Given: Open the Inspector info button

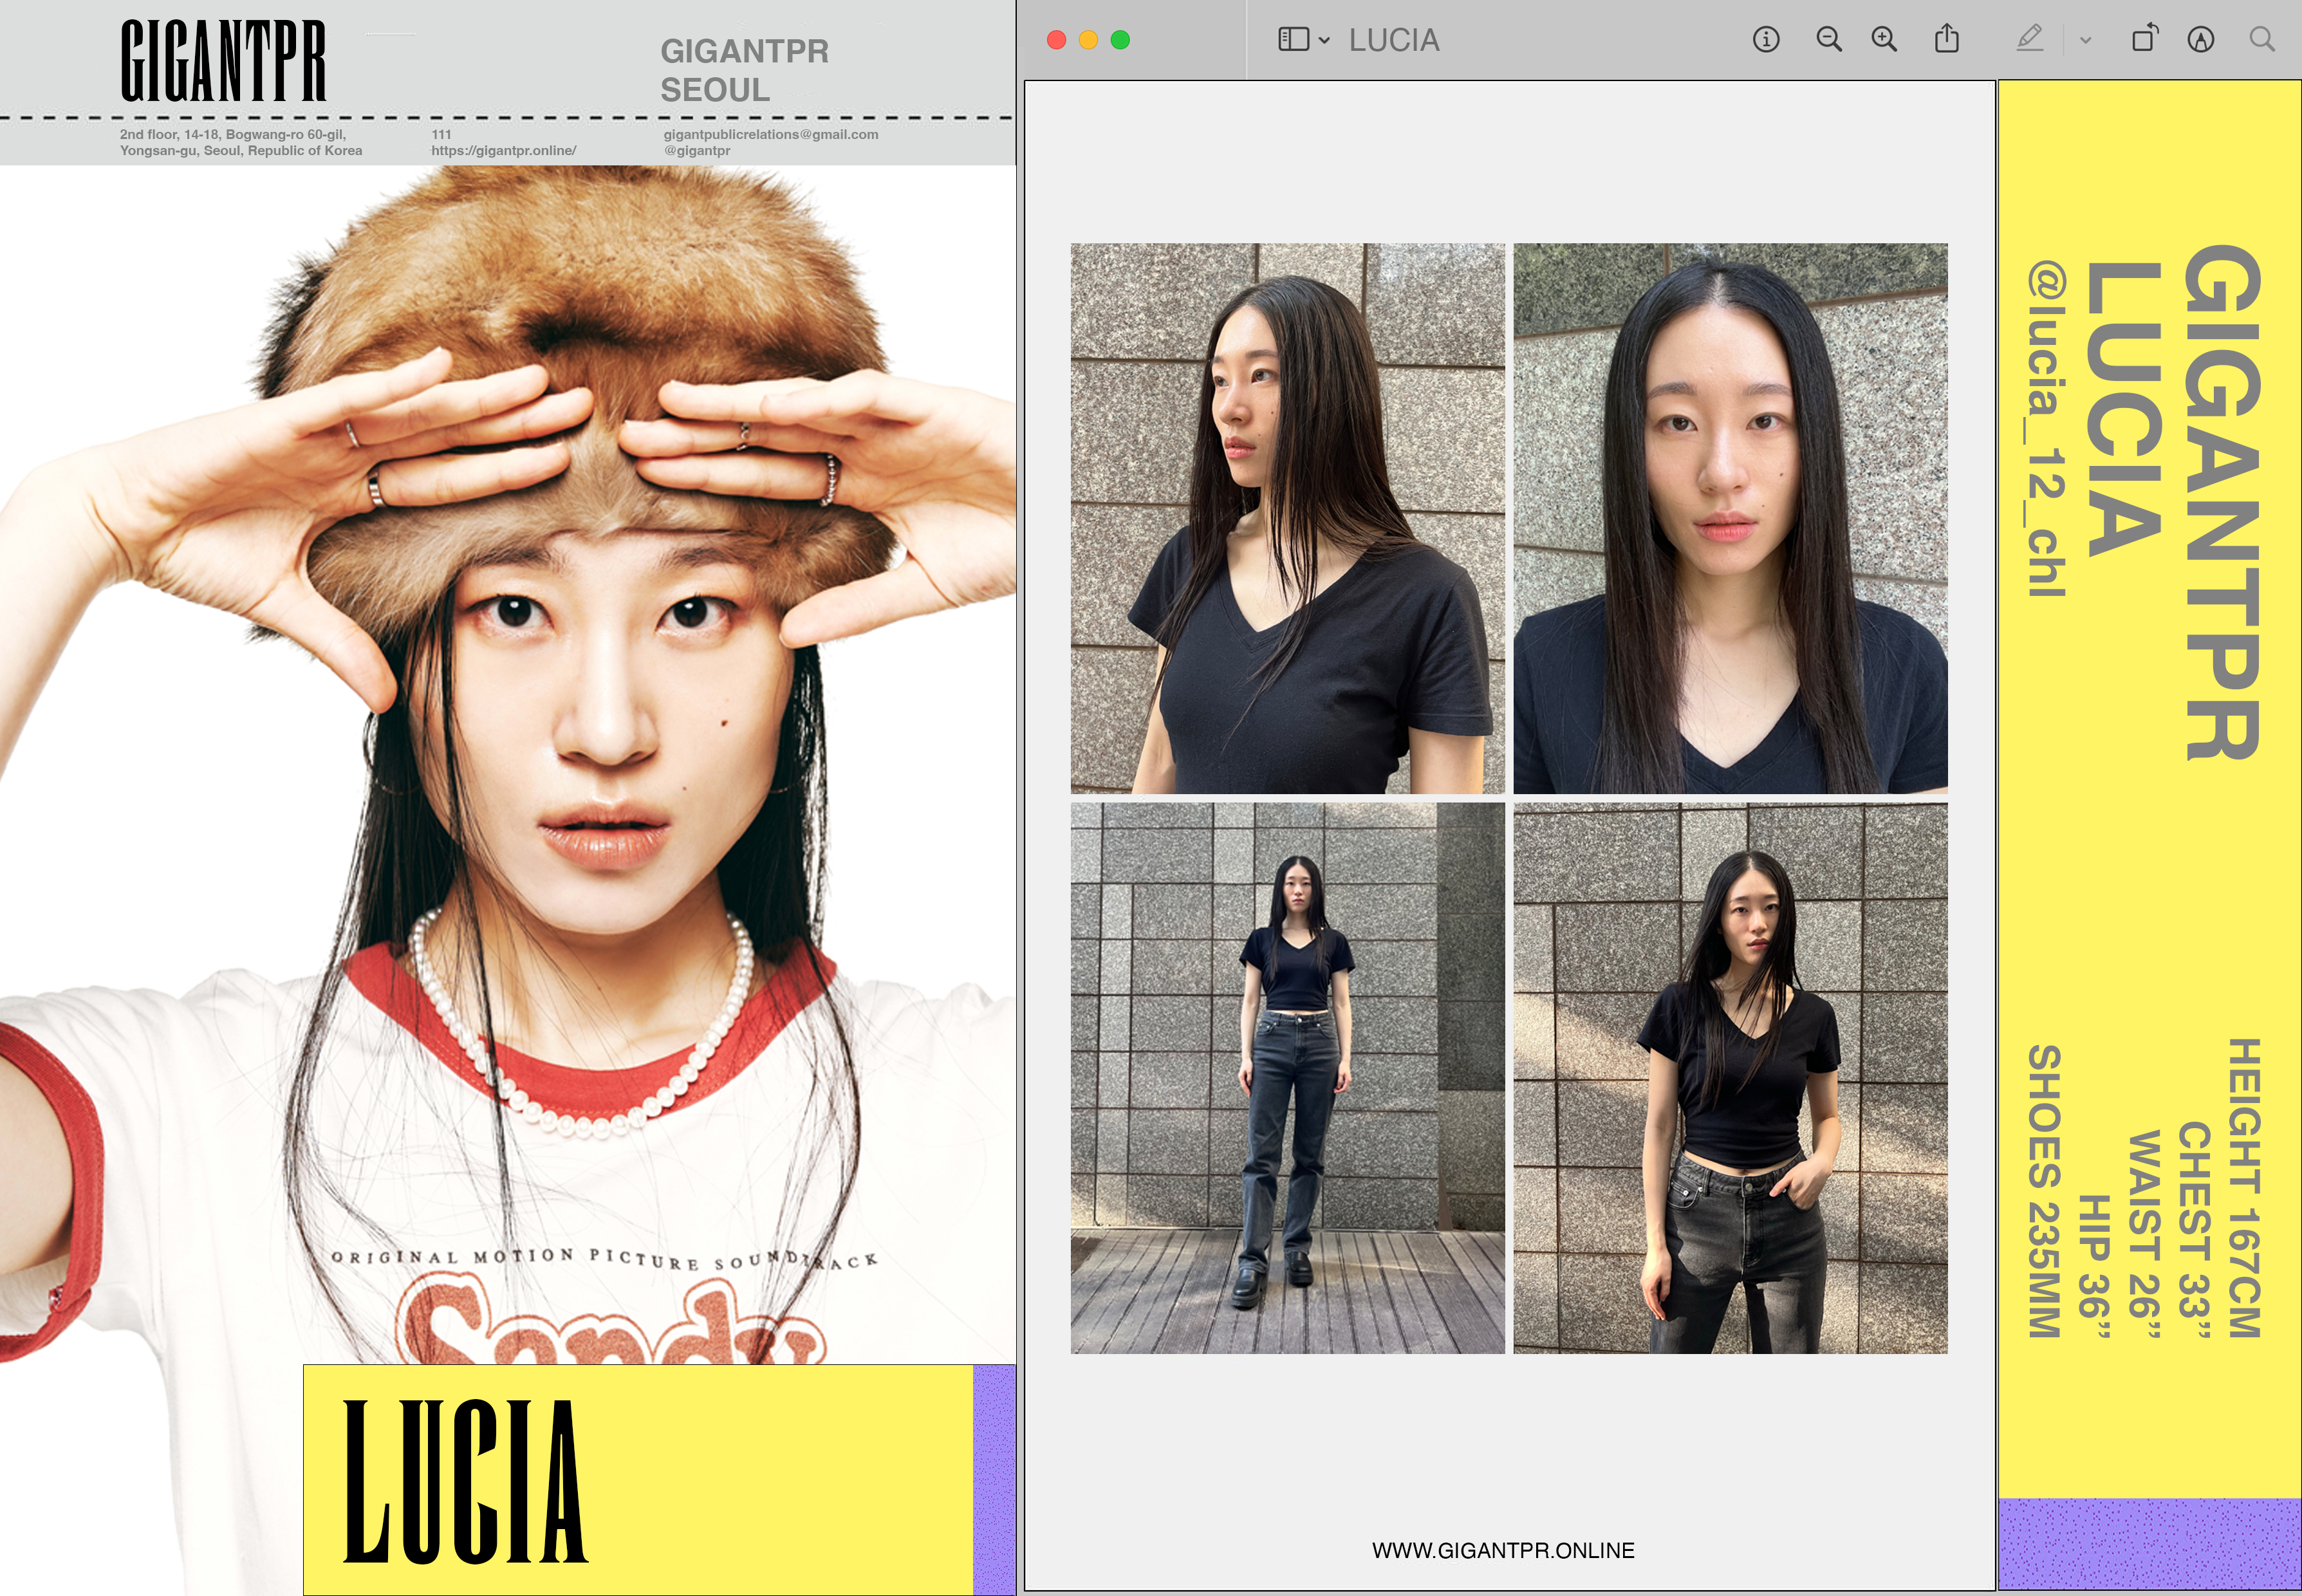Looking at the screenshot, I should [1766, 40].
